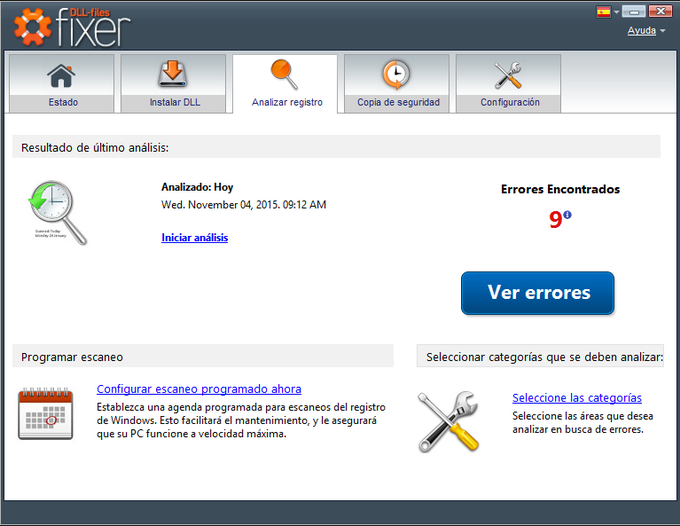Click the blue info icon beside the 9

point(568,215)
